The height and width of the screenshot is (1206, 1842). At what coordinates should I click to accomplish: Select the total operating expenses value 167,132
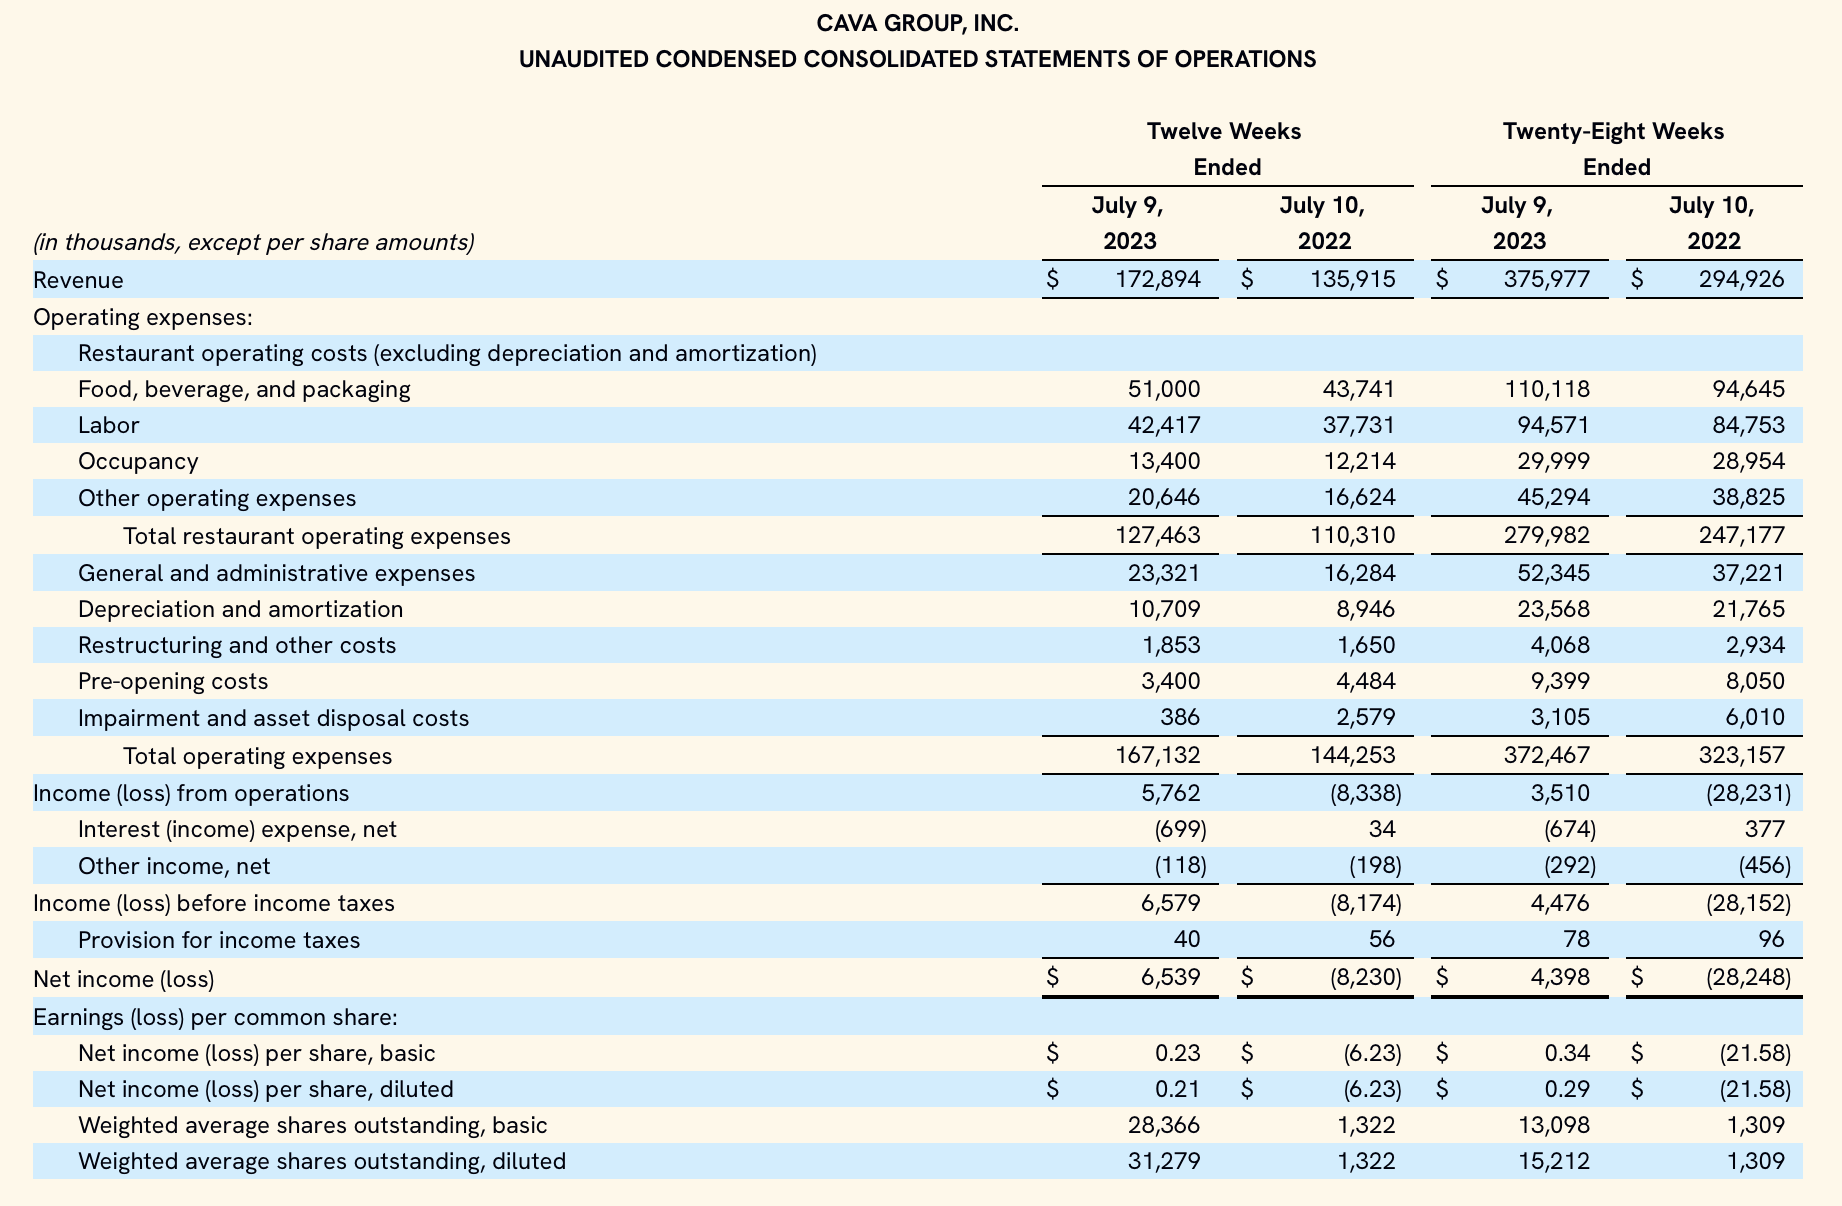pyautogui.click(x=1158, y=755)
